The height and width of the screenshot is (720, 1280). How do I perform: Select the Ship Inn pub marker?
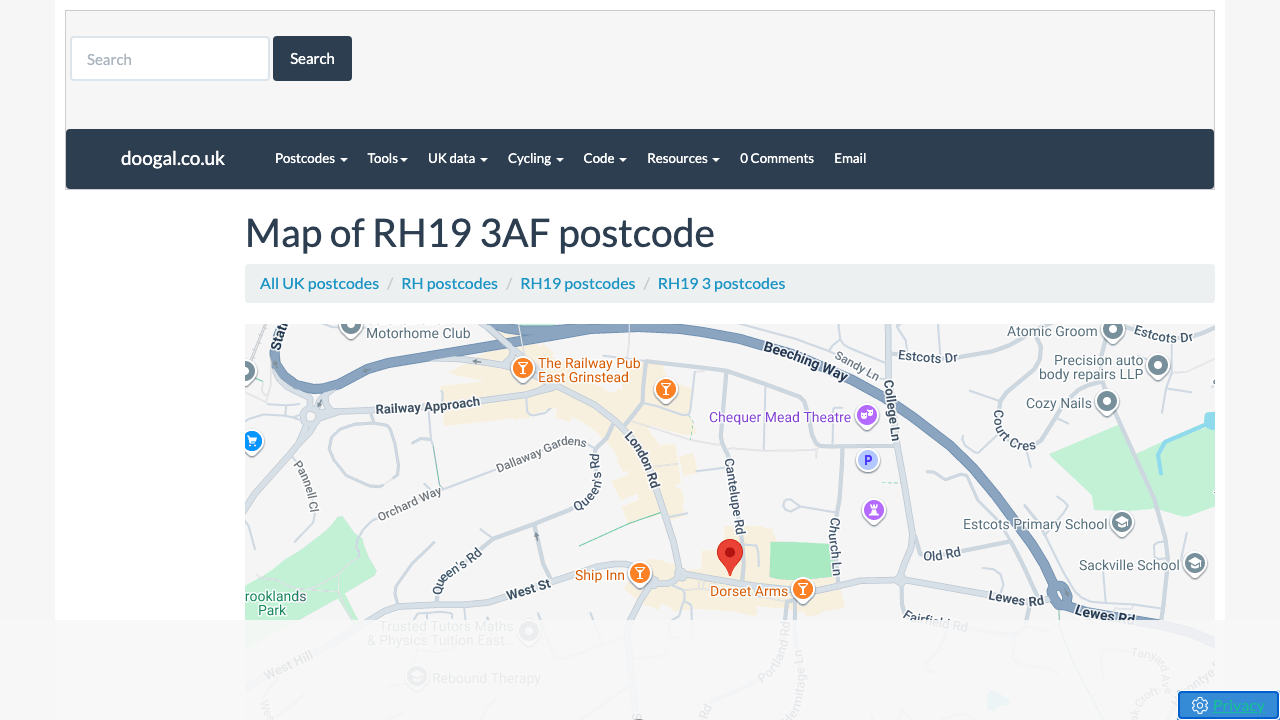click(x=640, y=574)
